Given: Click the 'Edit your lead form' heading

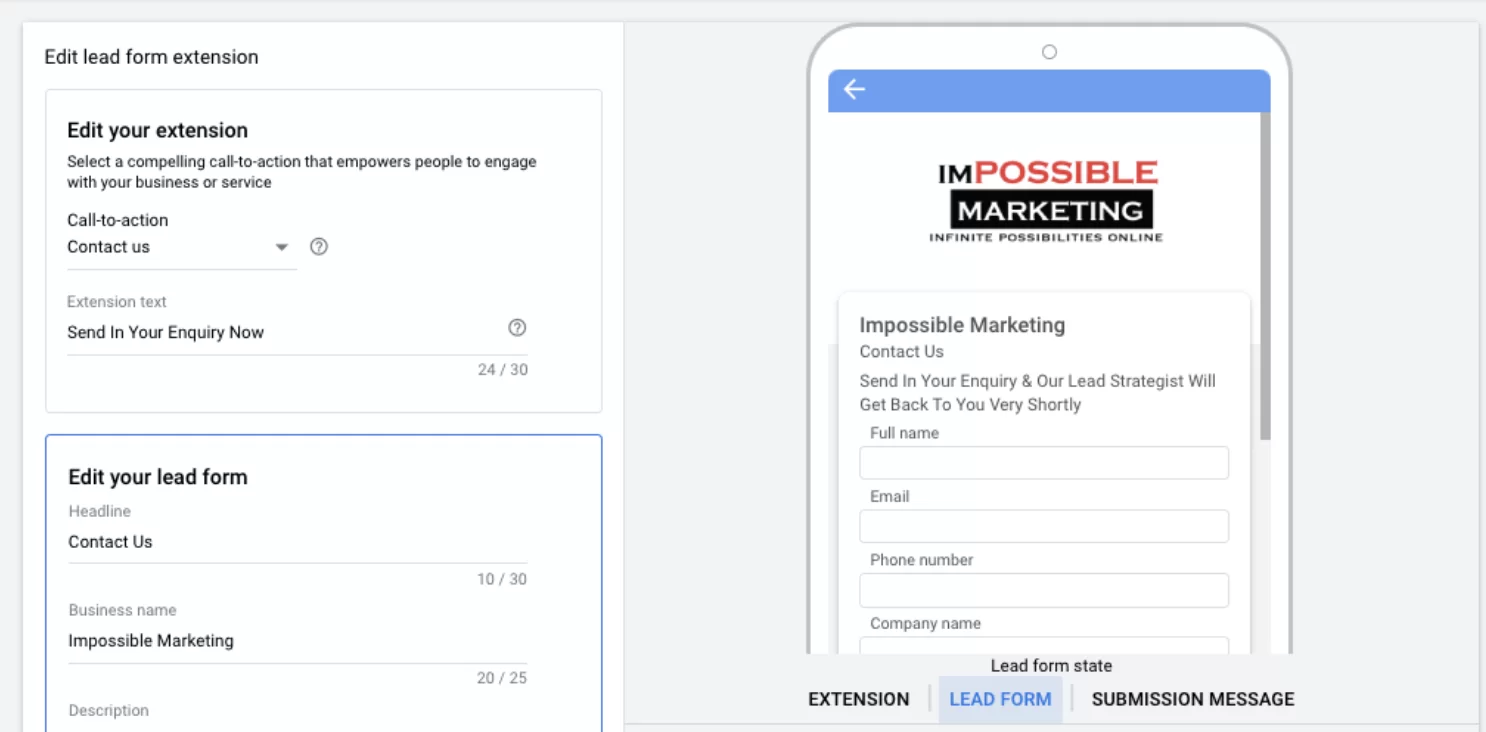Looking at the screenshot, I should 158,477.
